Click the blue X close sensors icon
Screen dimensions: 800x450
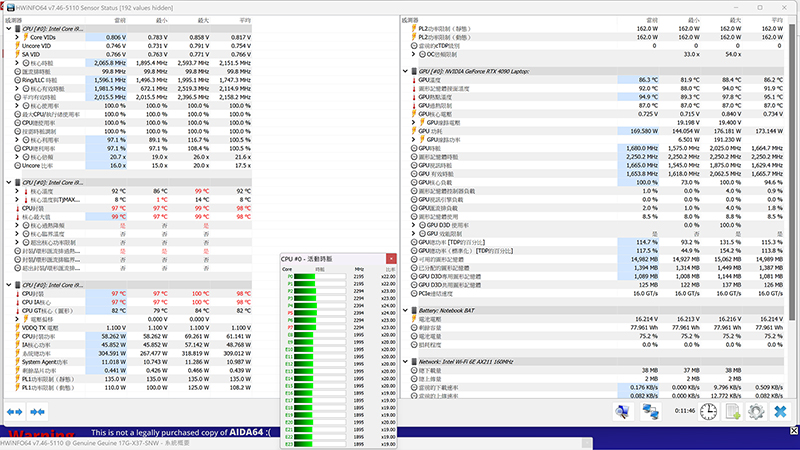click(780, 411)
